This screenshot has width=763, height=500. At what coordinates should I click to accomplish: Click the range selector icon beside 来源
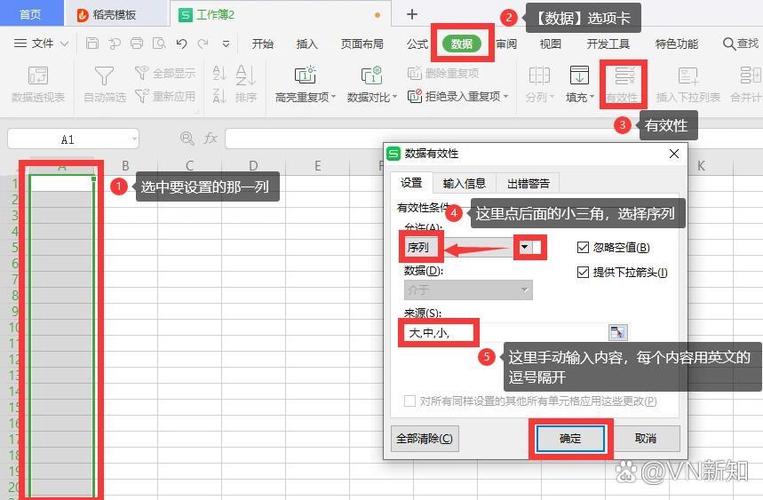pos(618,333)
